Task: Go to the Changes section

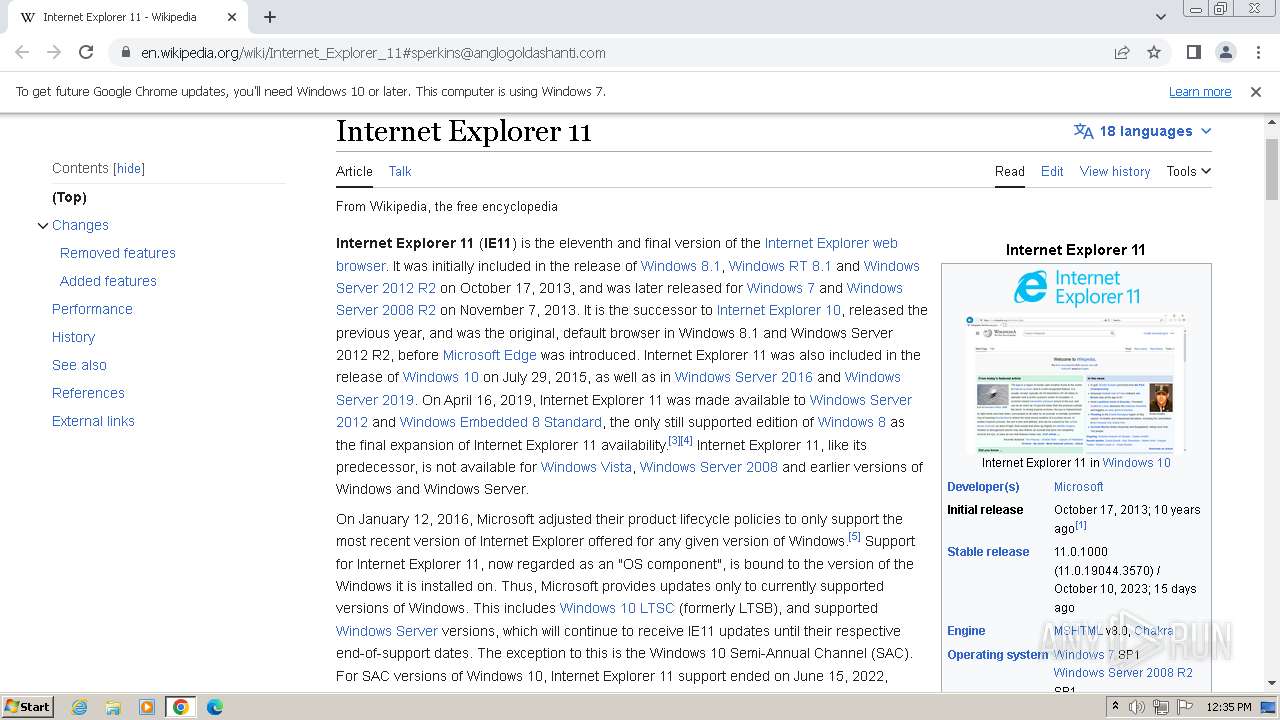Action: tap(80, 225)
